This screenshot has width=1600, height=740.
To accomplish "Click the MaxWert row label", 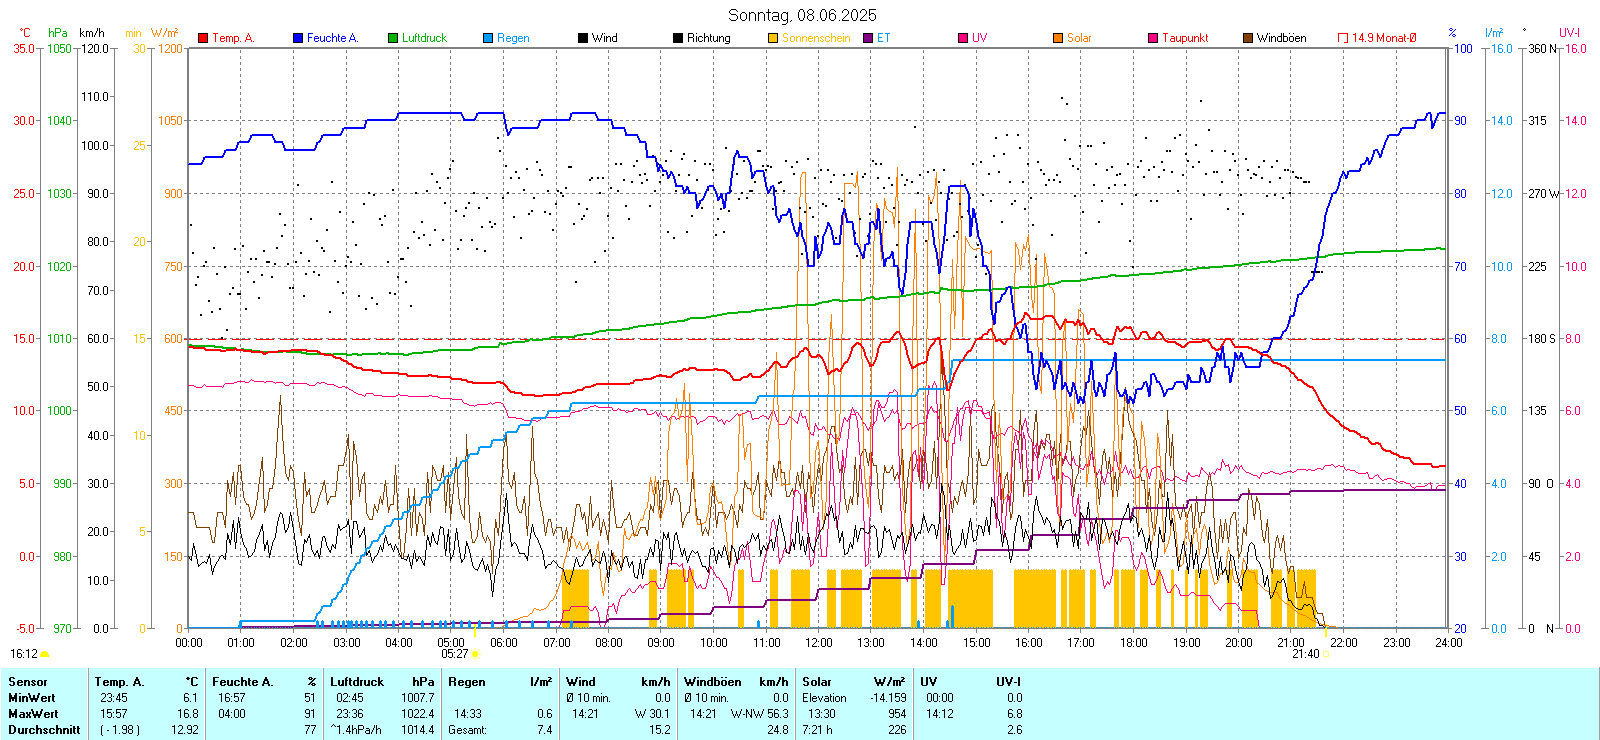I will pos(33,714).
